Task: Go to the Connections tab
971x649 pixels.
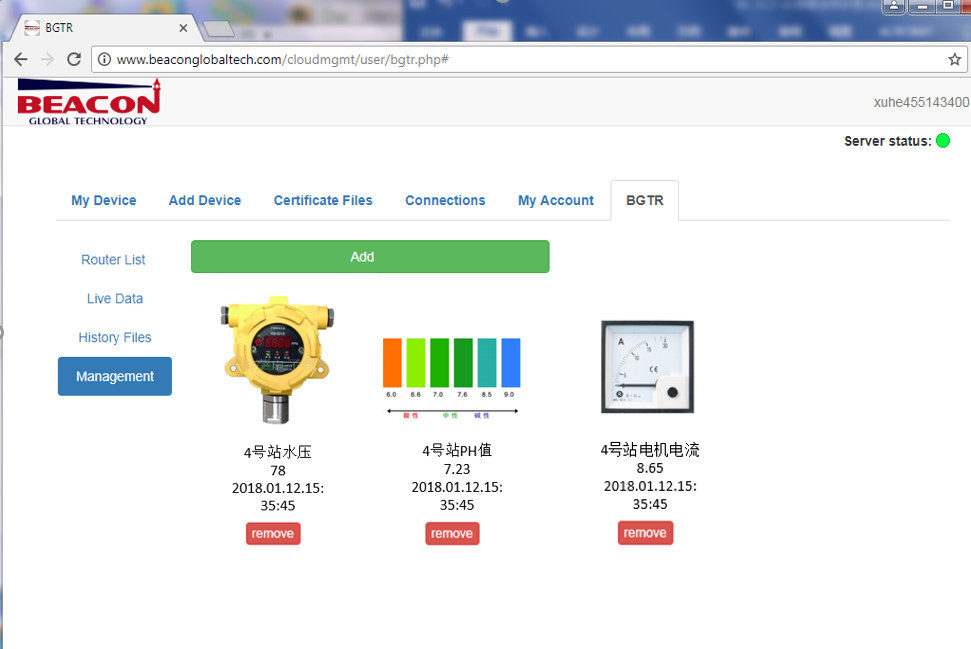Action: pos(445,200)
